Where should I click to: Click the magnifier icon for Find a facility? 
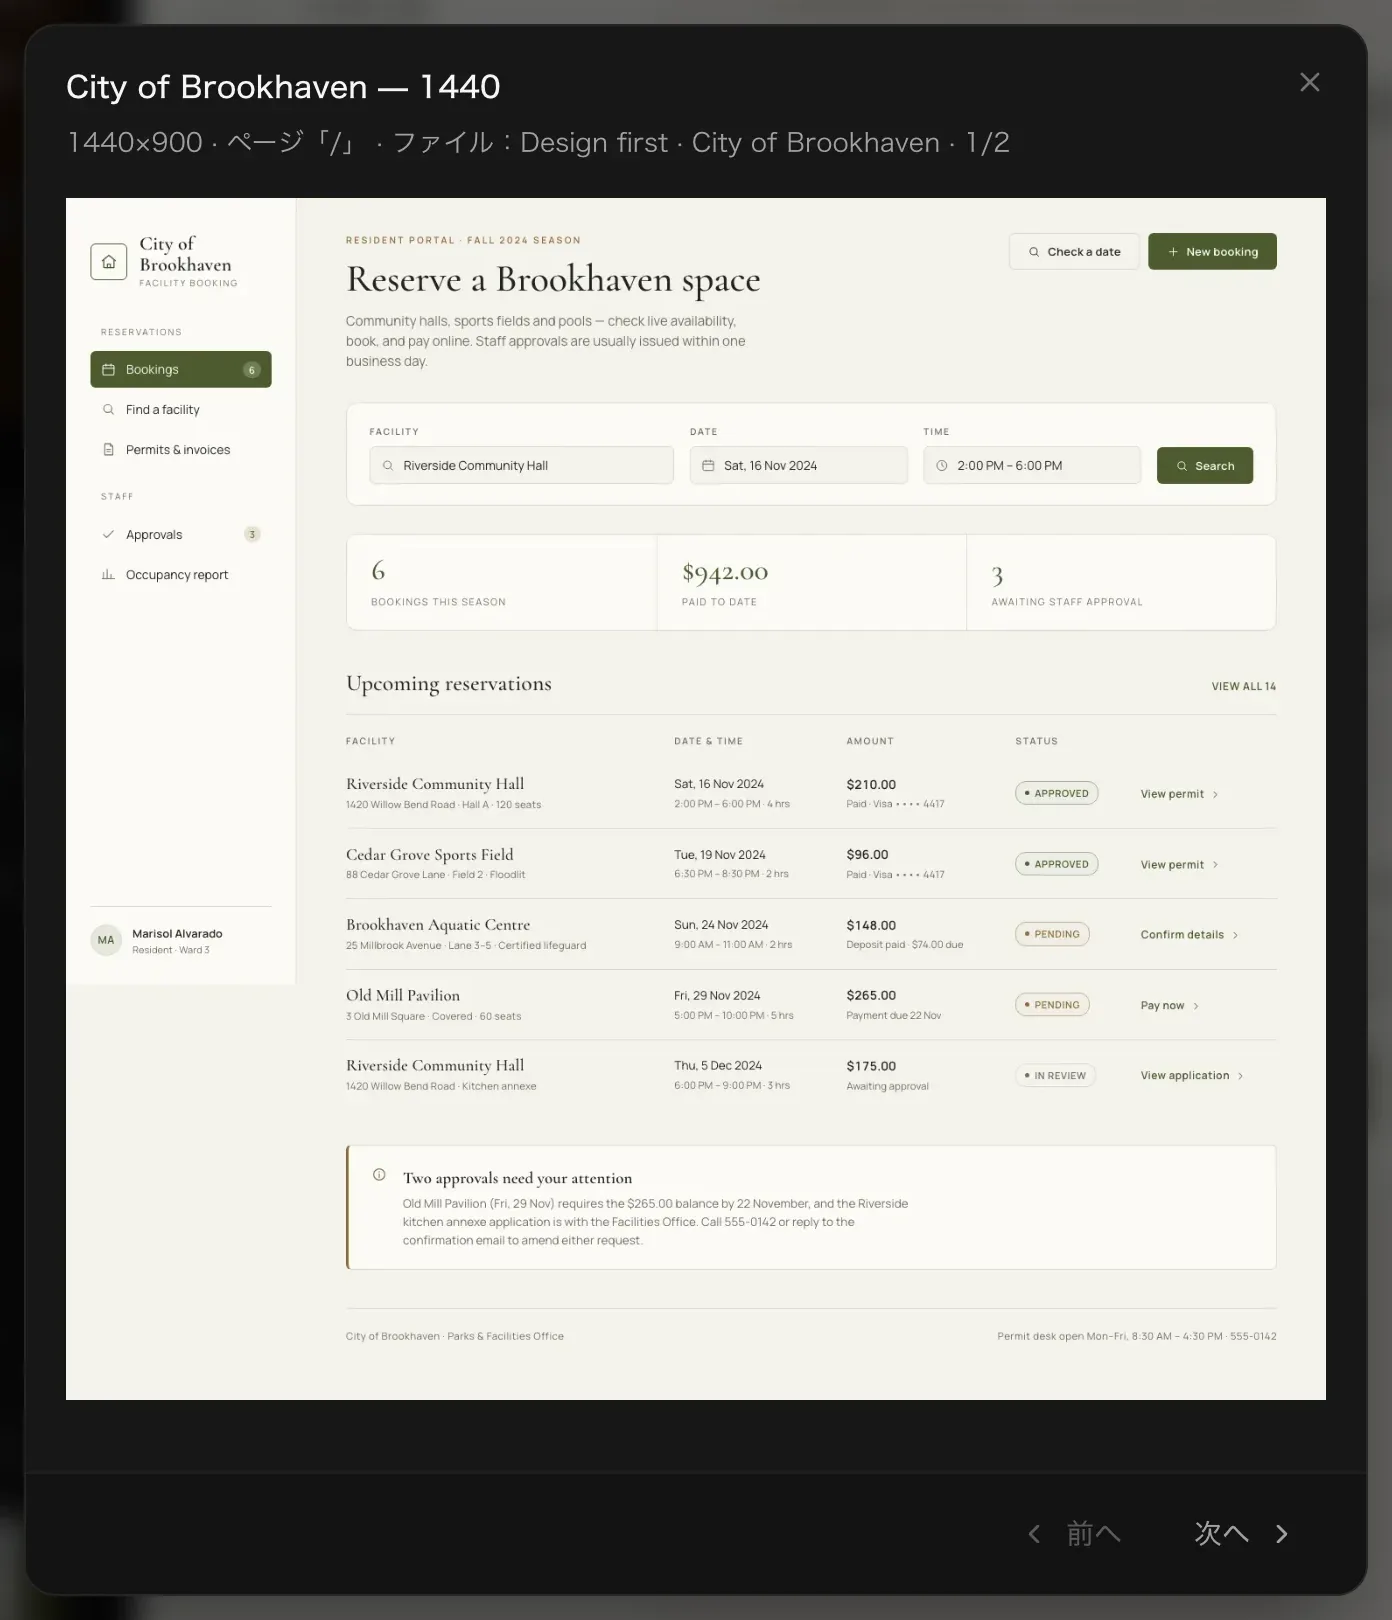coord(109,410)
